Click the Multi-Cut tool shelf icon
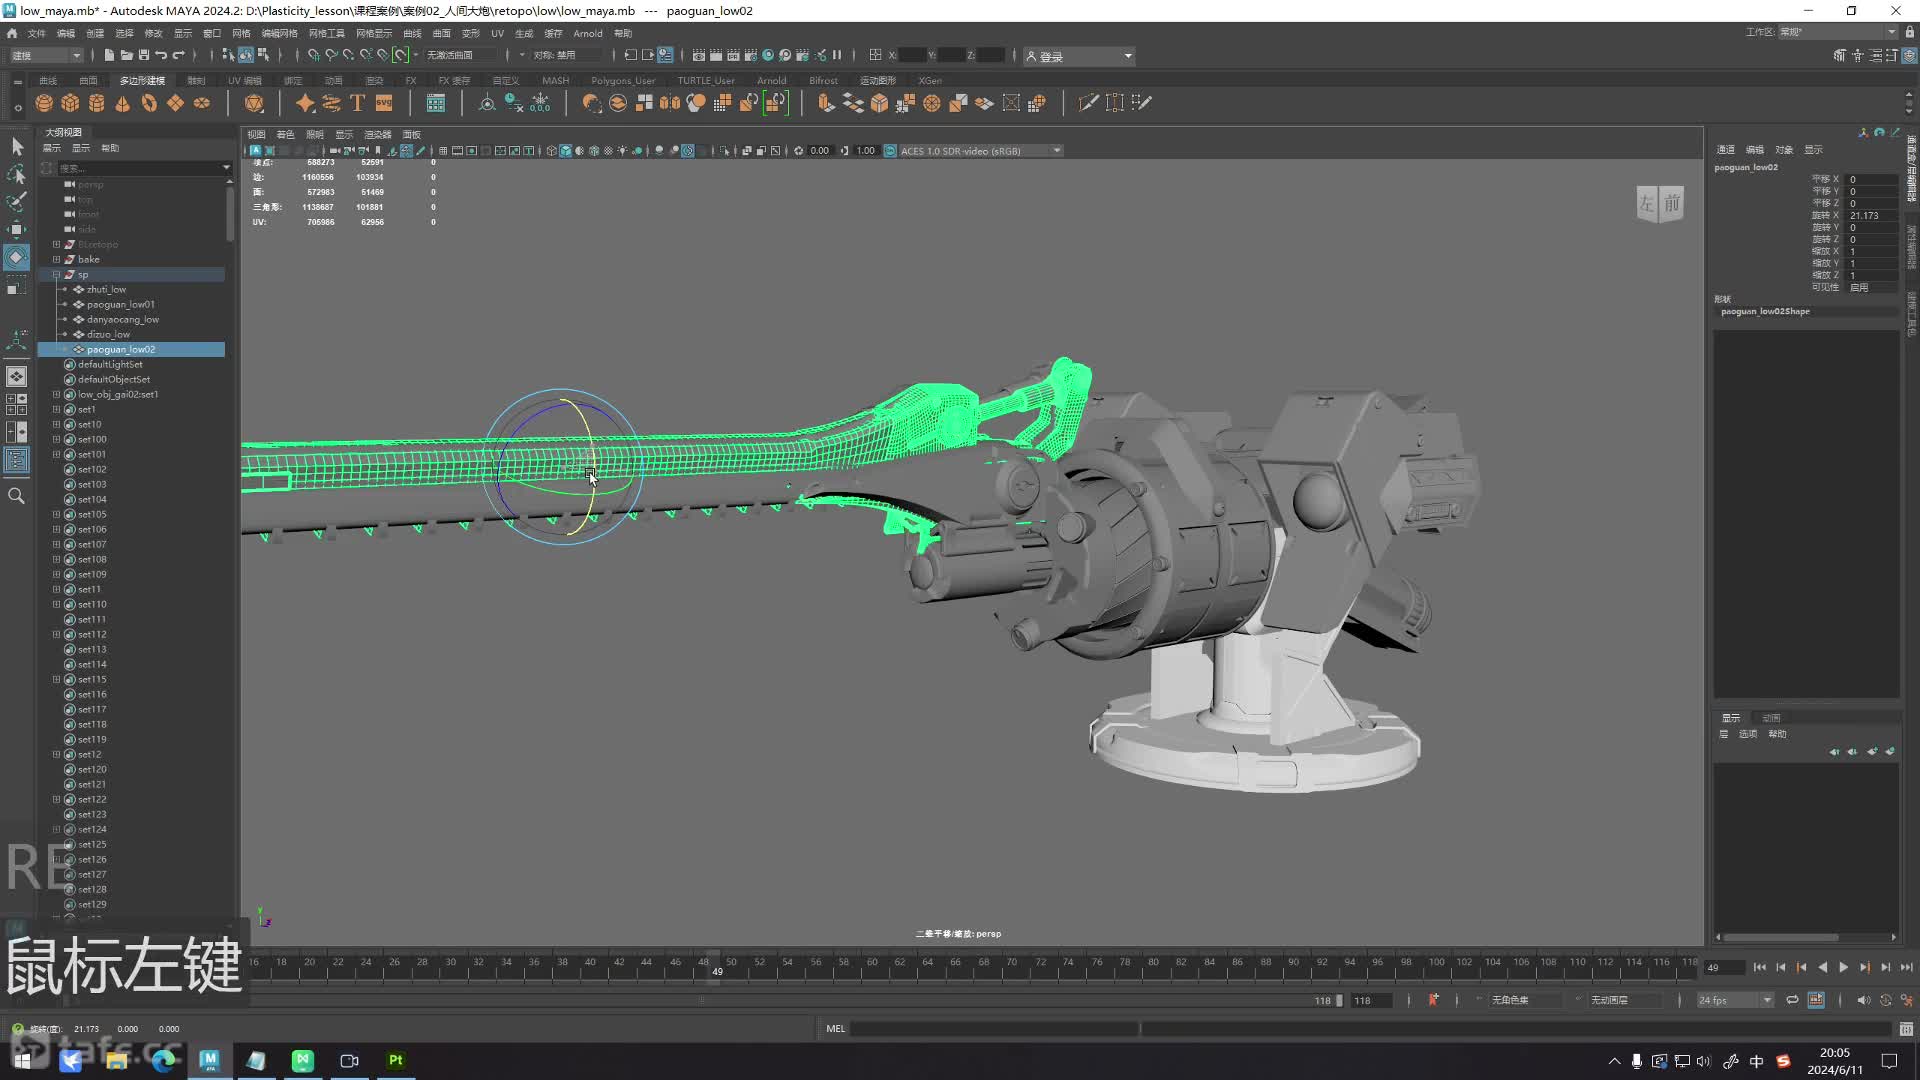Image resolution: width=1920 pixels, height=1080 pixels. coord(1088,103)
